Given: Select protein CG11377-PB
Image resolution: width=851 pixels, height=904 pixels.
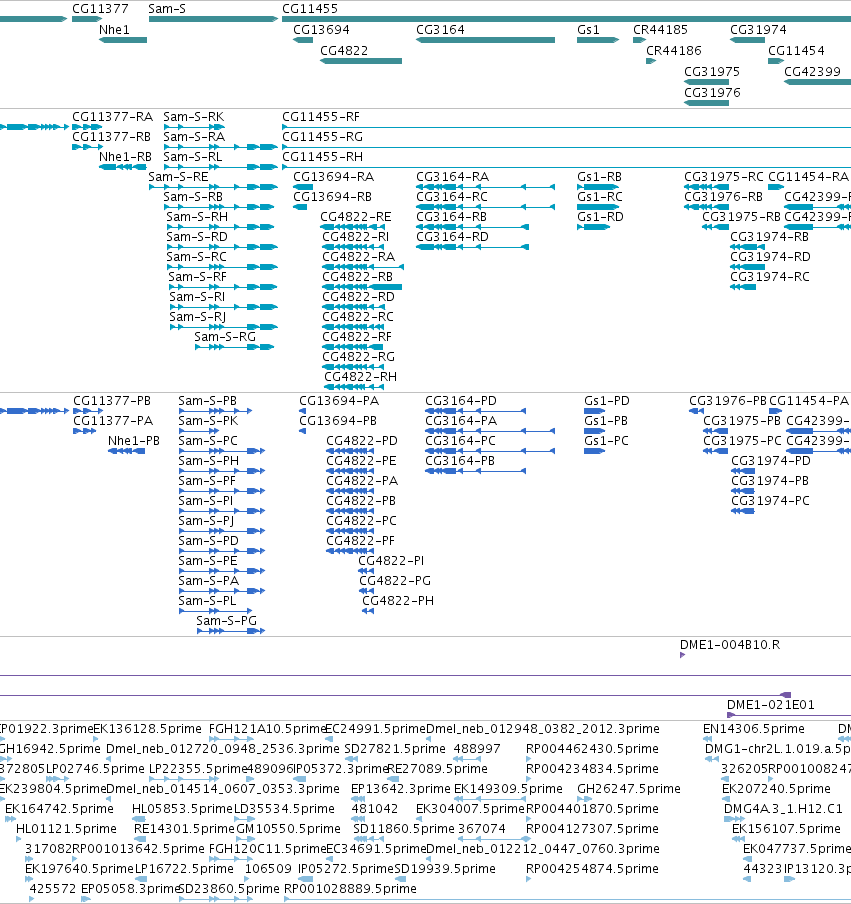Looking at the screenshot, I should pyautogui.click(x=112, y=401).
